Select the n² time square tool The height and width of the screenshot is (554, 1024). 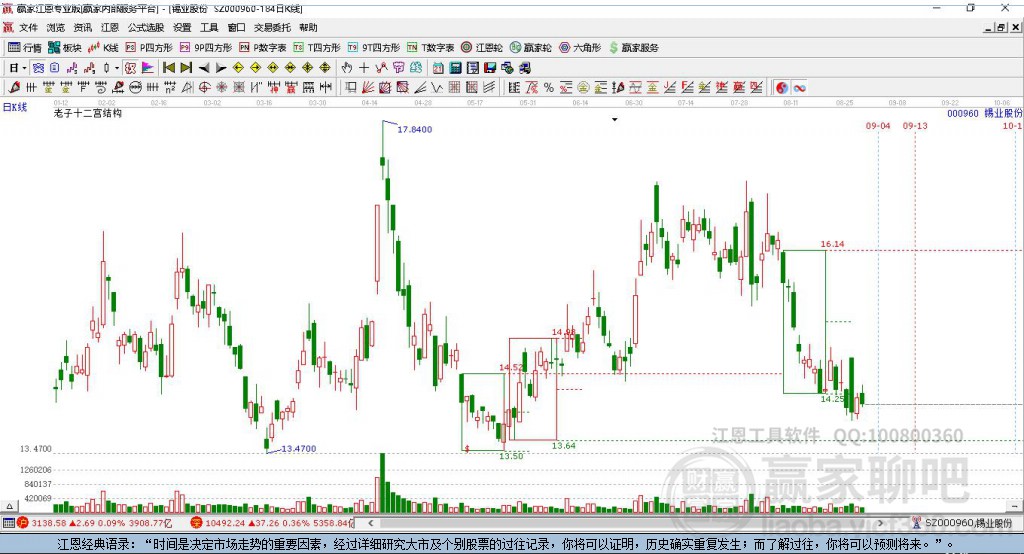tap(170, 88)
